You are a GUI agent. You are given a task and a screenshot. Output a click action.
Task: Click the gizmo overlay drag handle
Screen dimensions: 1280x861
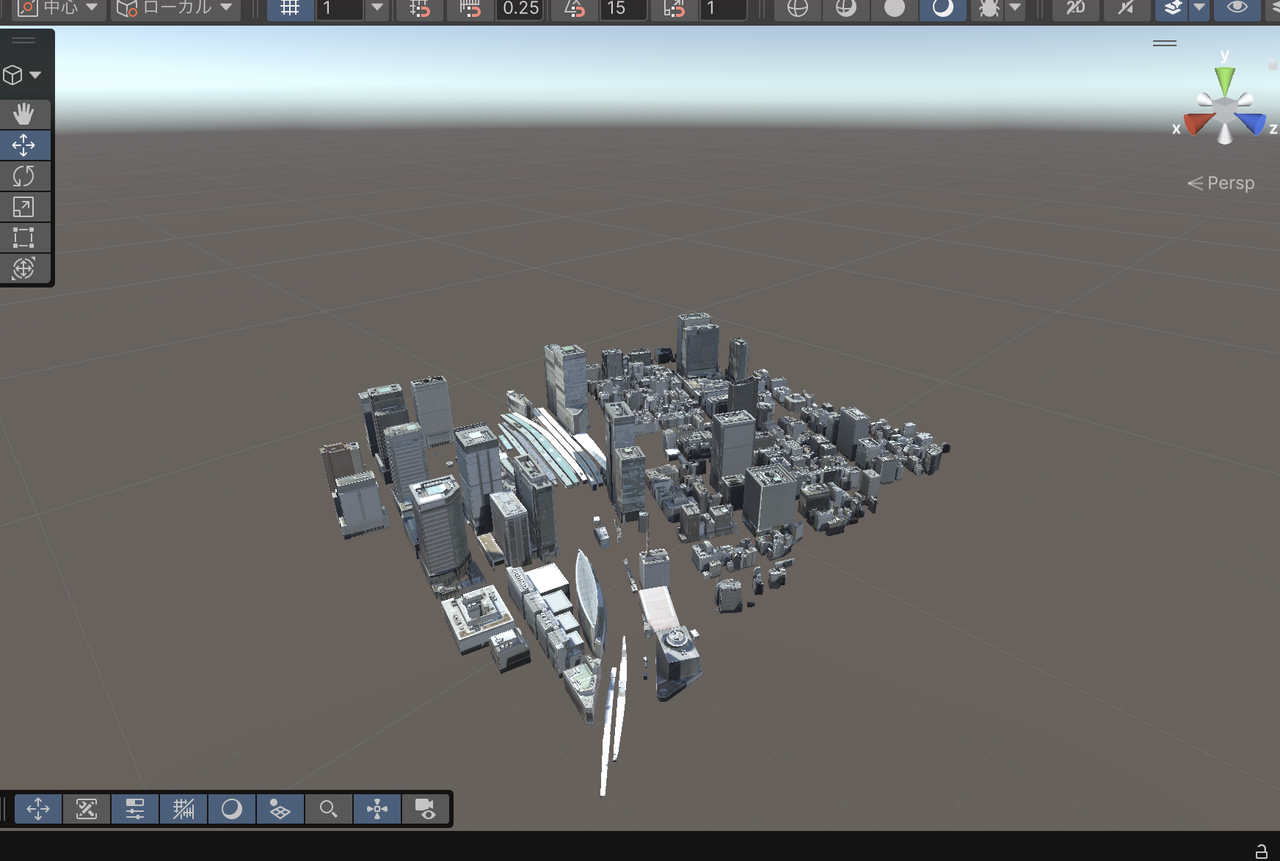tap(1164, 43)
